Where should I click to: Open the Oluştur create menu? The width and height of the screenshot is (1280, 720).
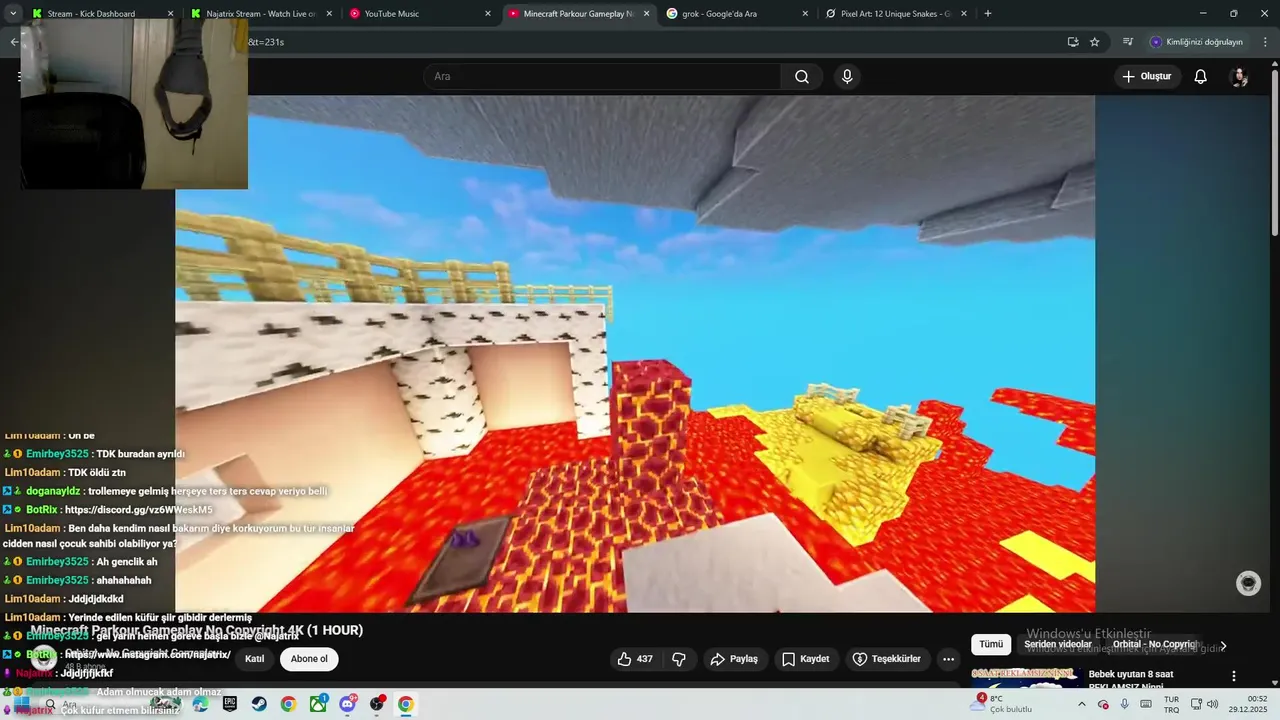(1147, 77)
